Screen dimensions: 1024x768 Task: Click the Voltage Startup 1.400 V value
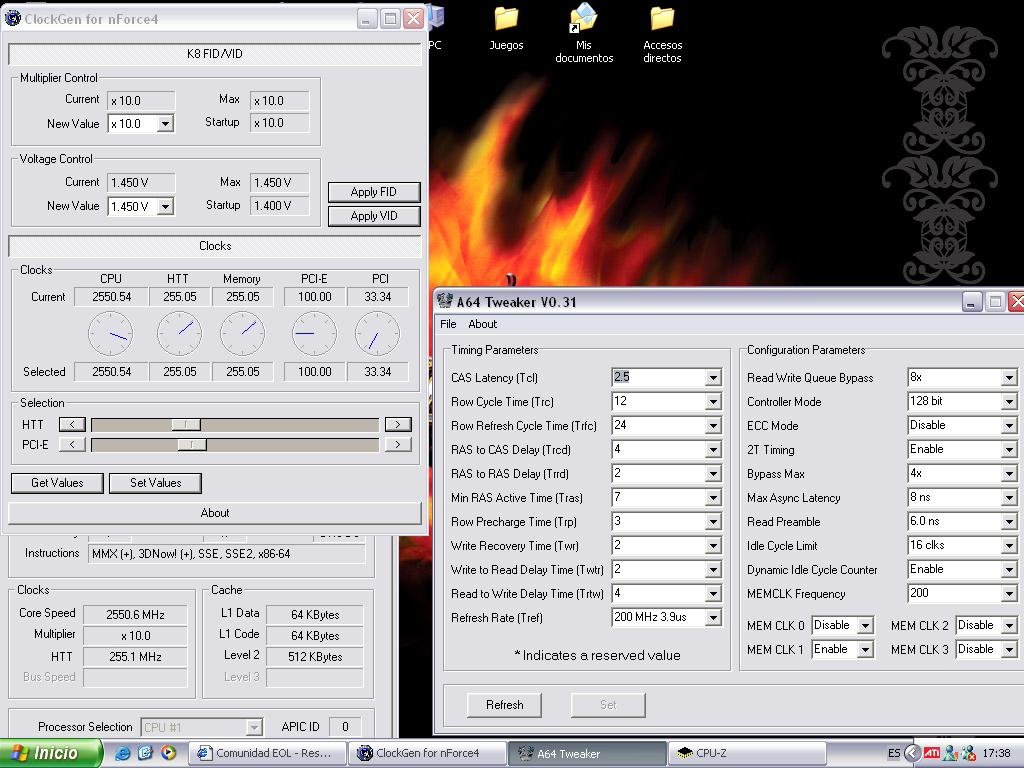[x=280, y=206]
